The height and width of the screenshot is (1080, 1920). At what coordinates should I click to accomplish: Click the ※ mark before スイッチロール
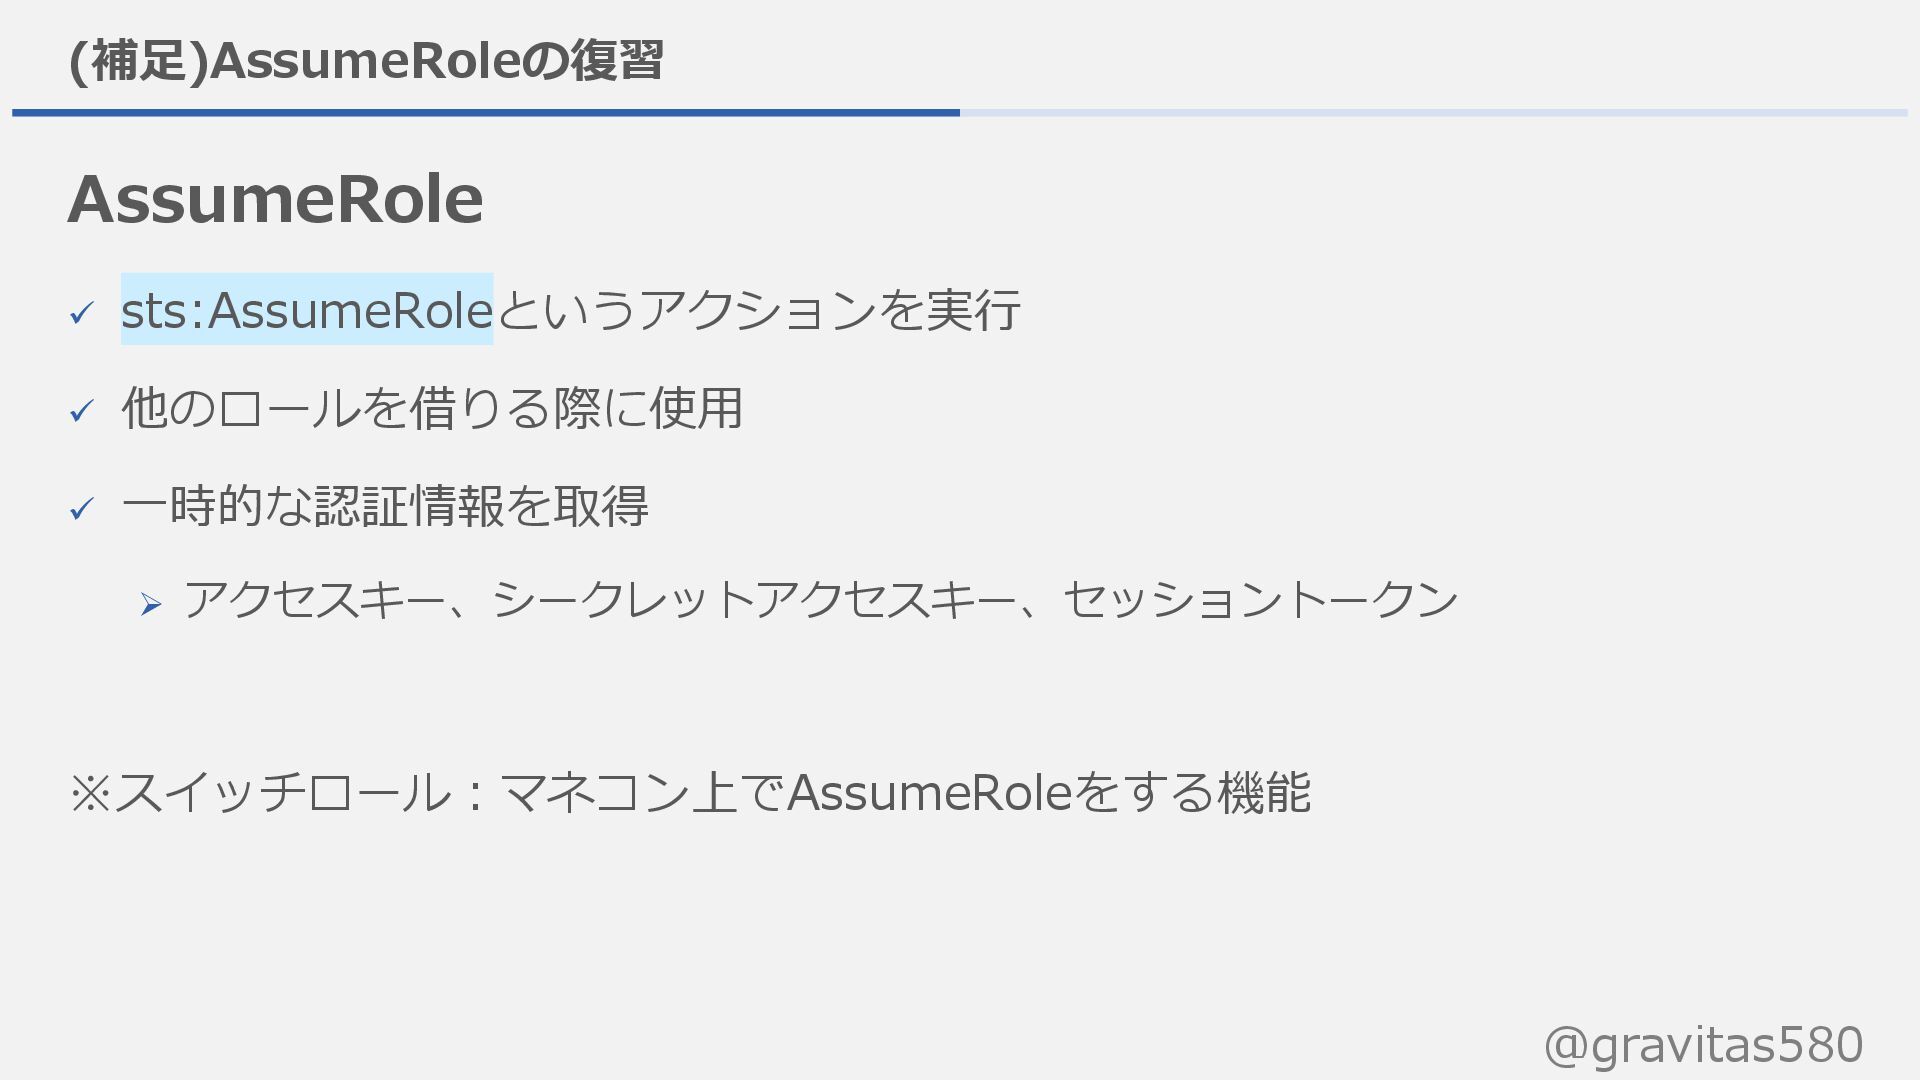coord(90,794)
